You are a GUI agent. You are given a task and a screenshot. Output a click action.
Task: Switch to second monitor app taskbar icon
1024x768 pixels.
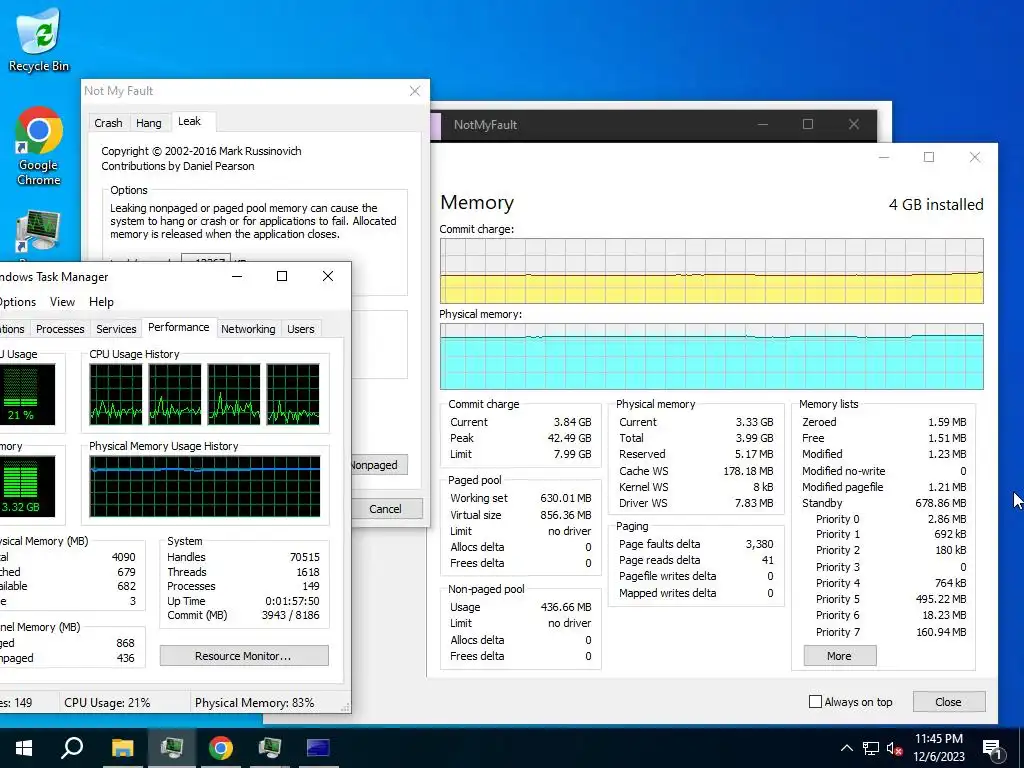coord(270,748)
